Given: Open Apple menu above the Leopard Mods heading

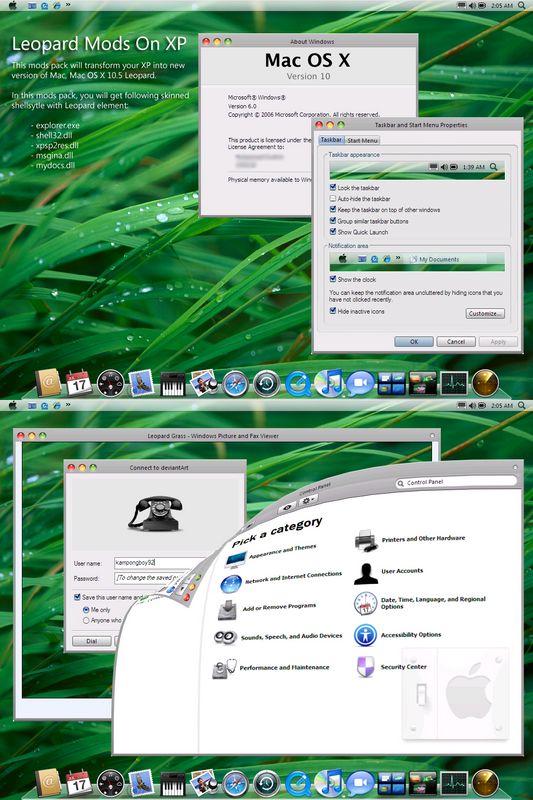Looking at the screenshot, I should [x=13, y=5].
